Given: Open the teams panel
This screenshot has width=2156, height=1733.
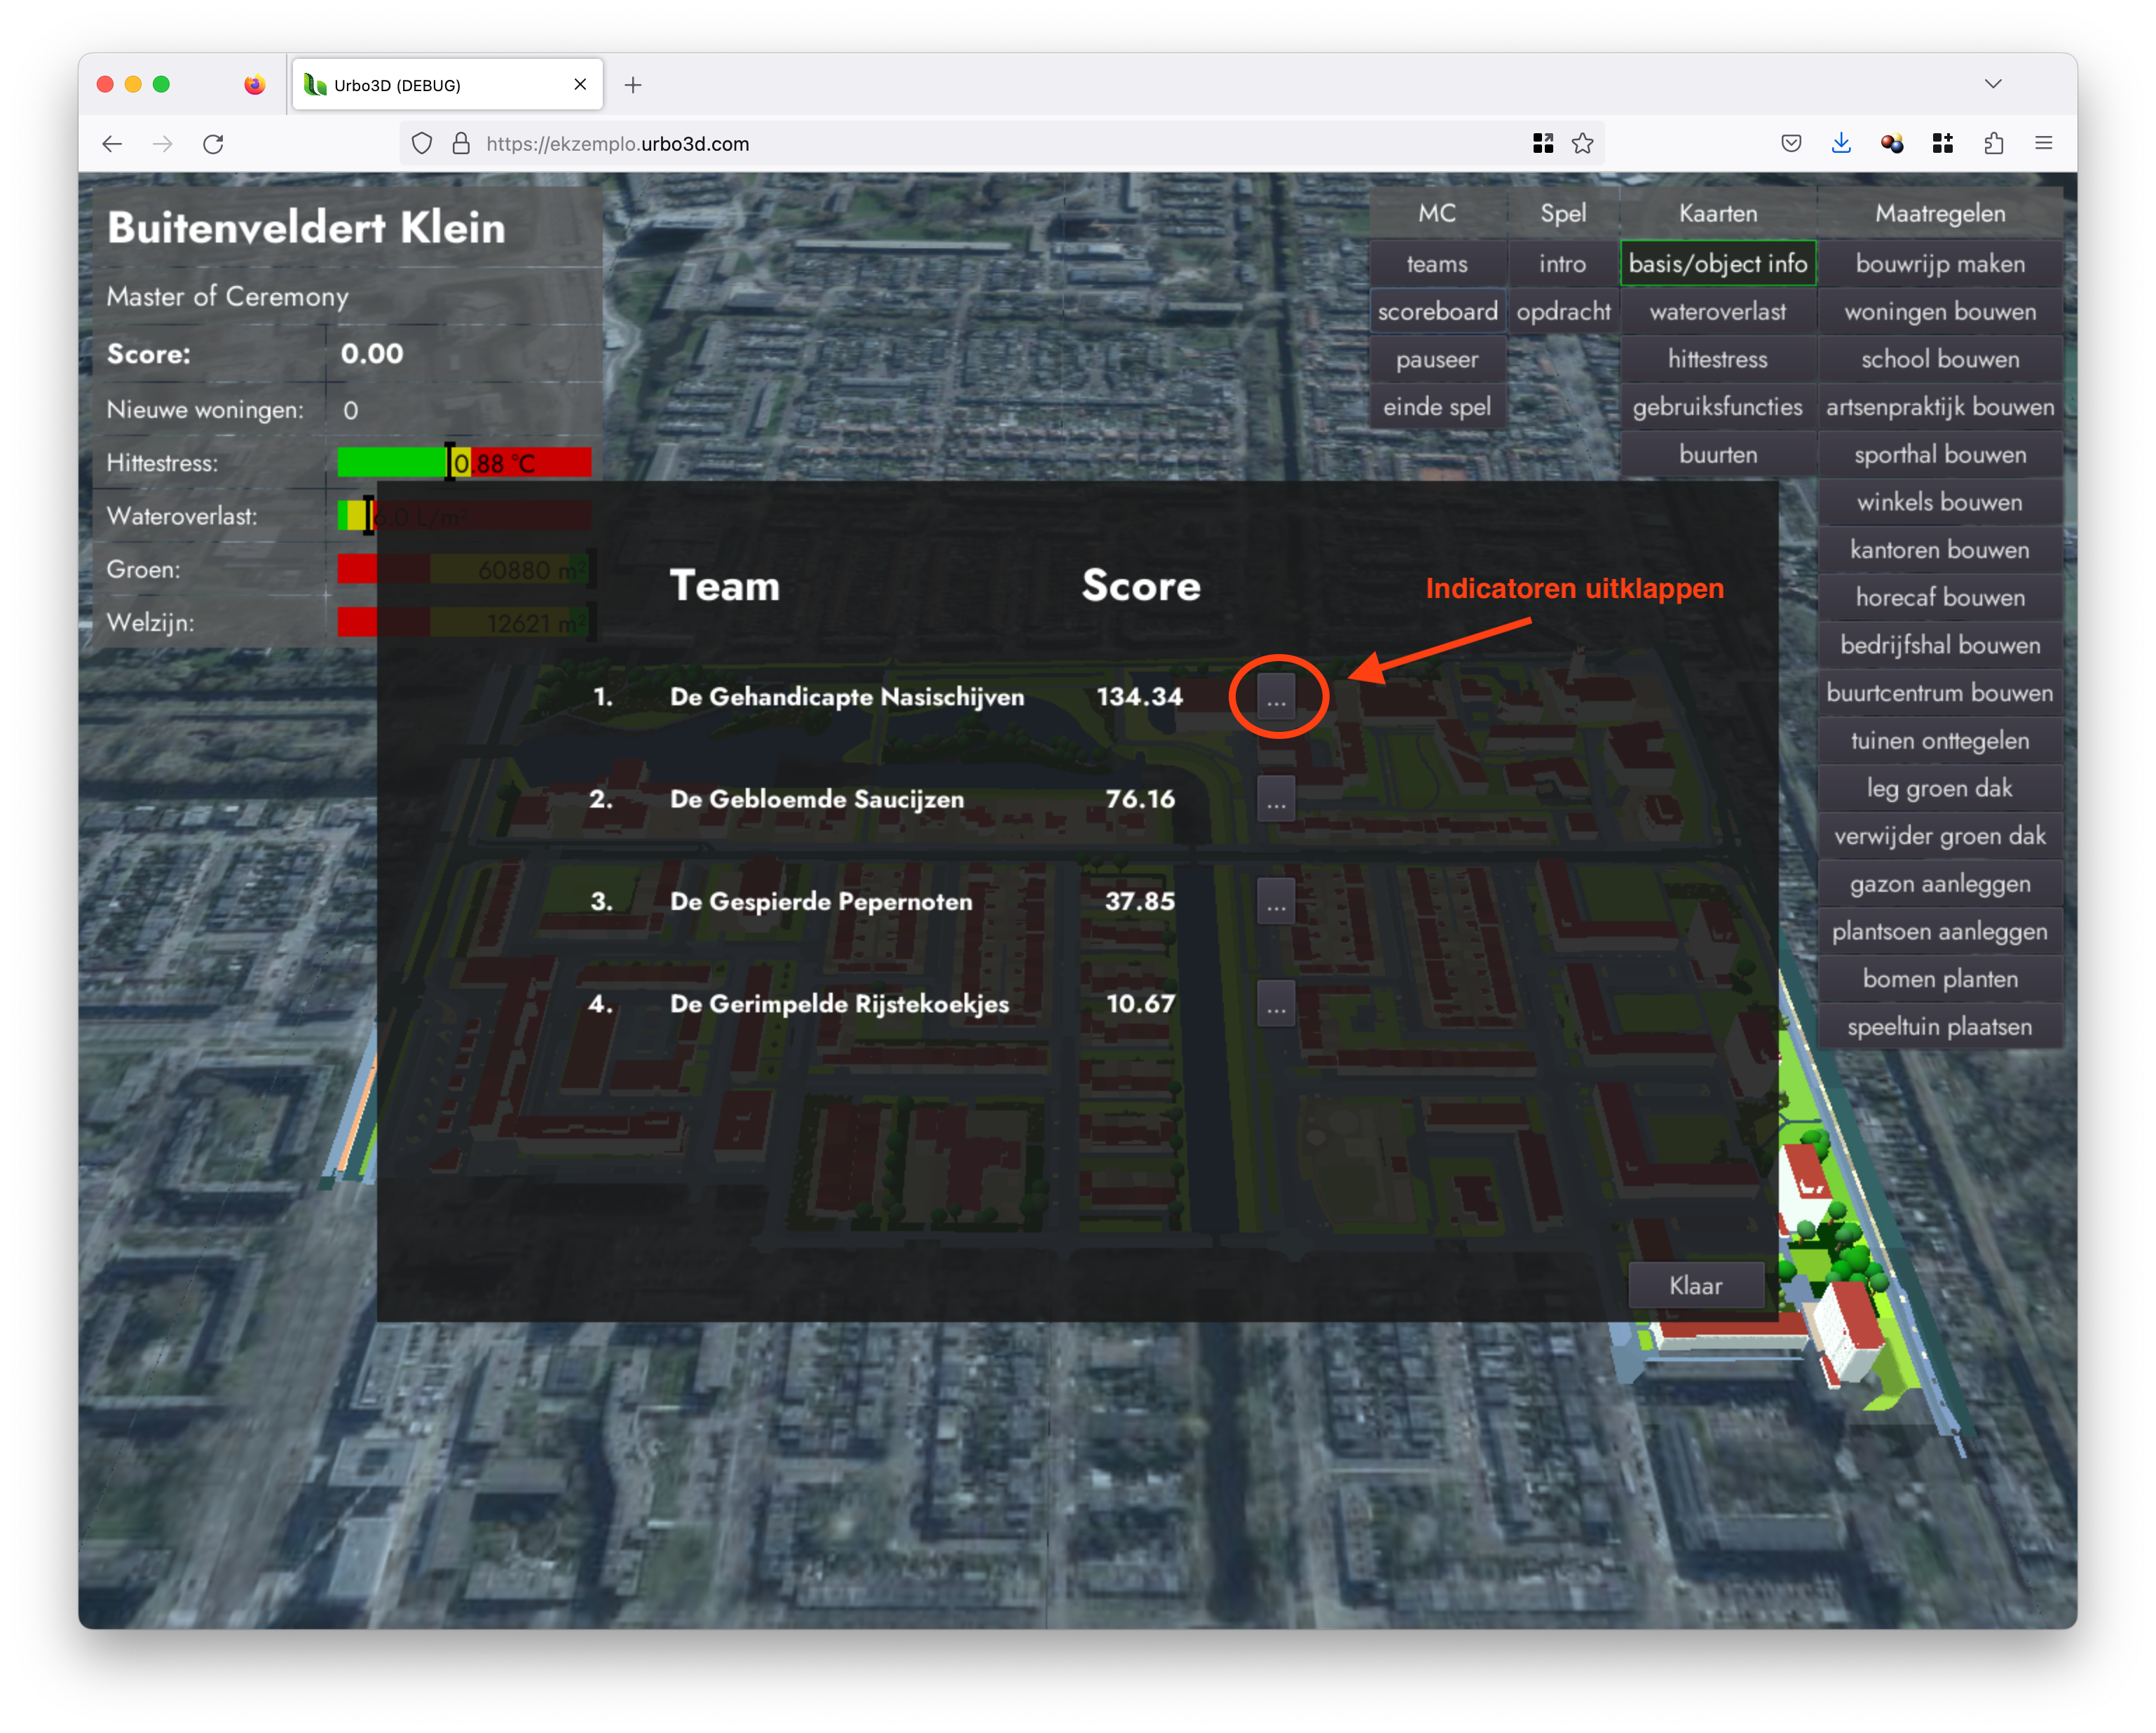Looking at the screenshot, I should 1437,264.
